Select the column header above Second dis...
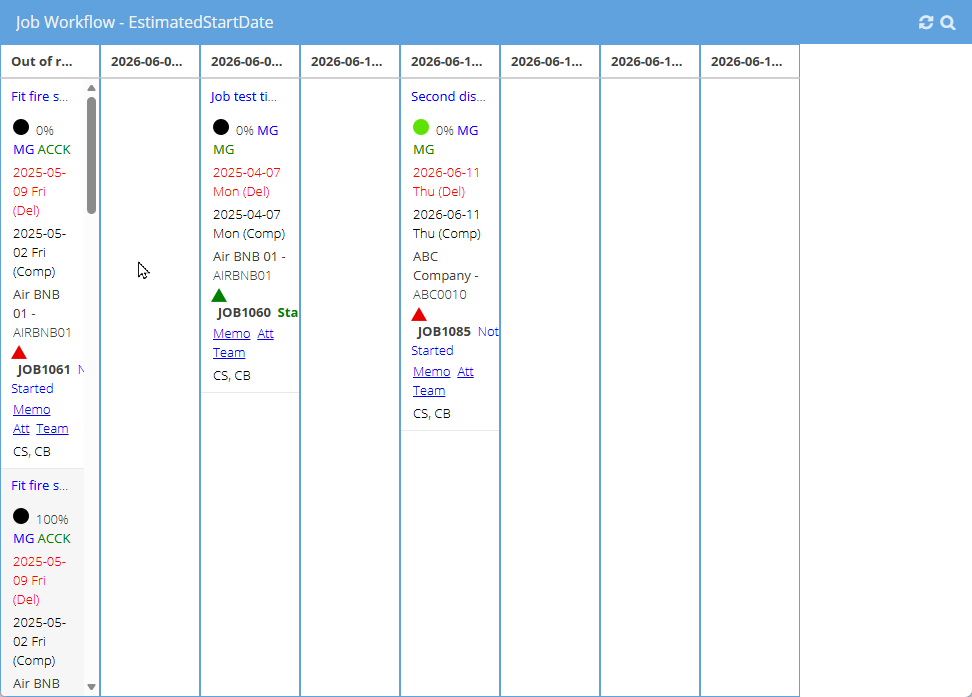The height and width of the screenshot is (697, 972). coord(450,61)
